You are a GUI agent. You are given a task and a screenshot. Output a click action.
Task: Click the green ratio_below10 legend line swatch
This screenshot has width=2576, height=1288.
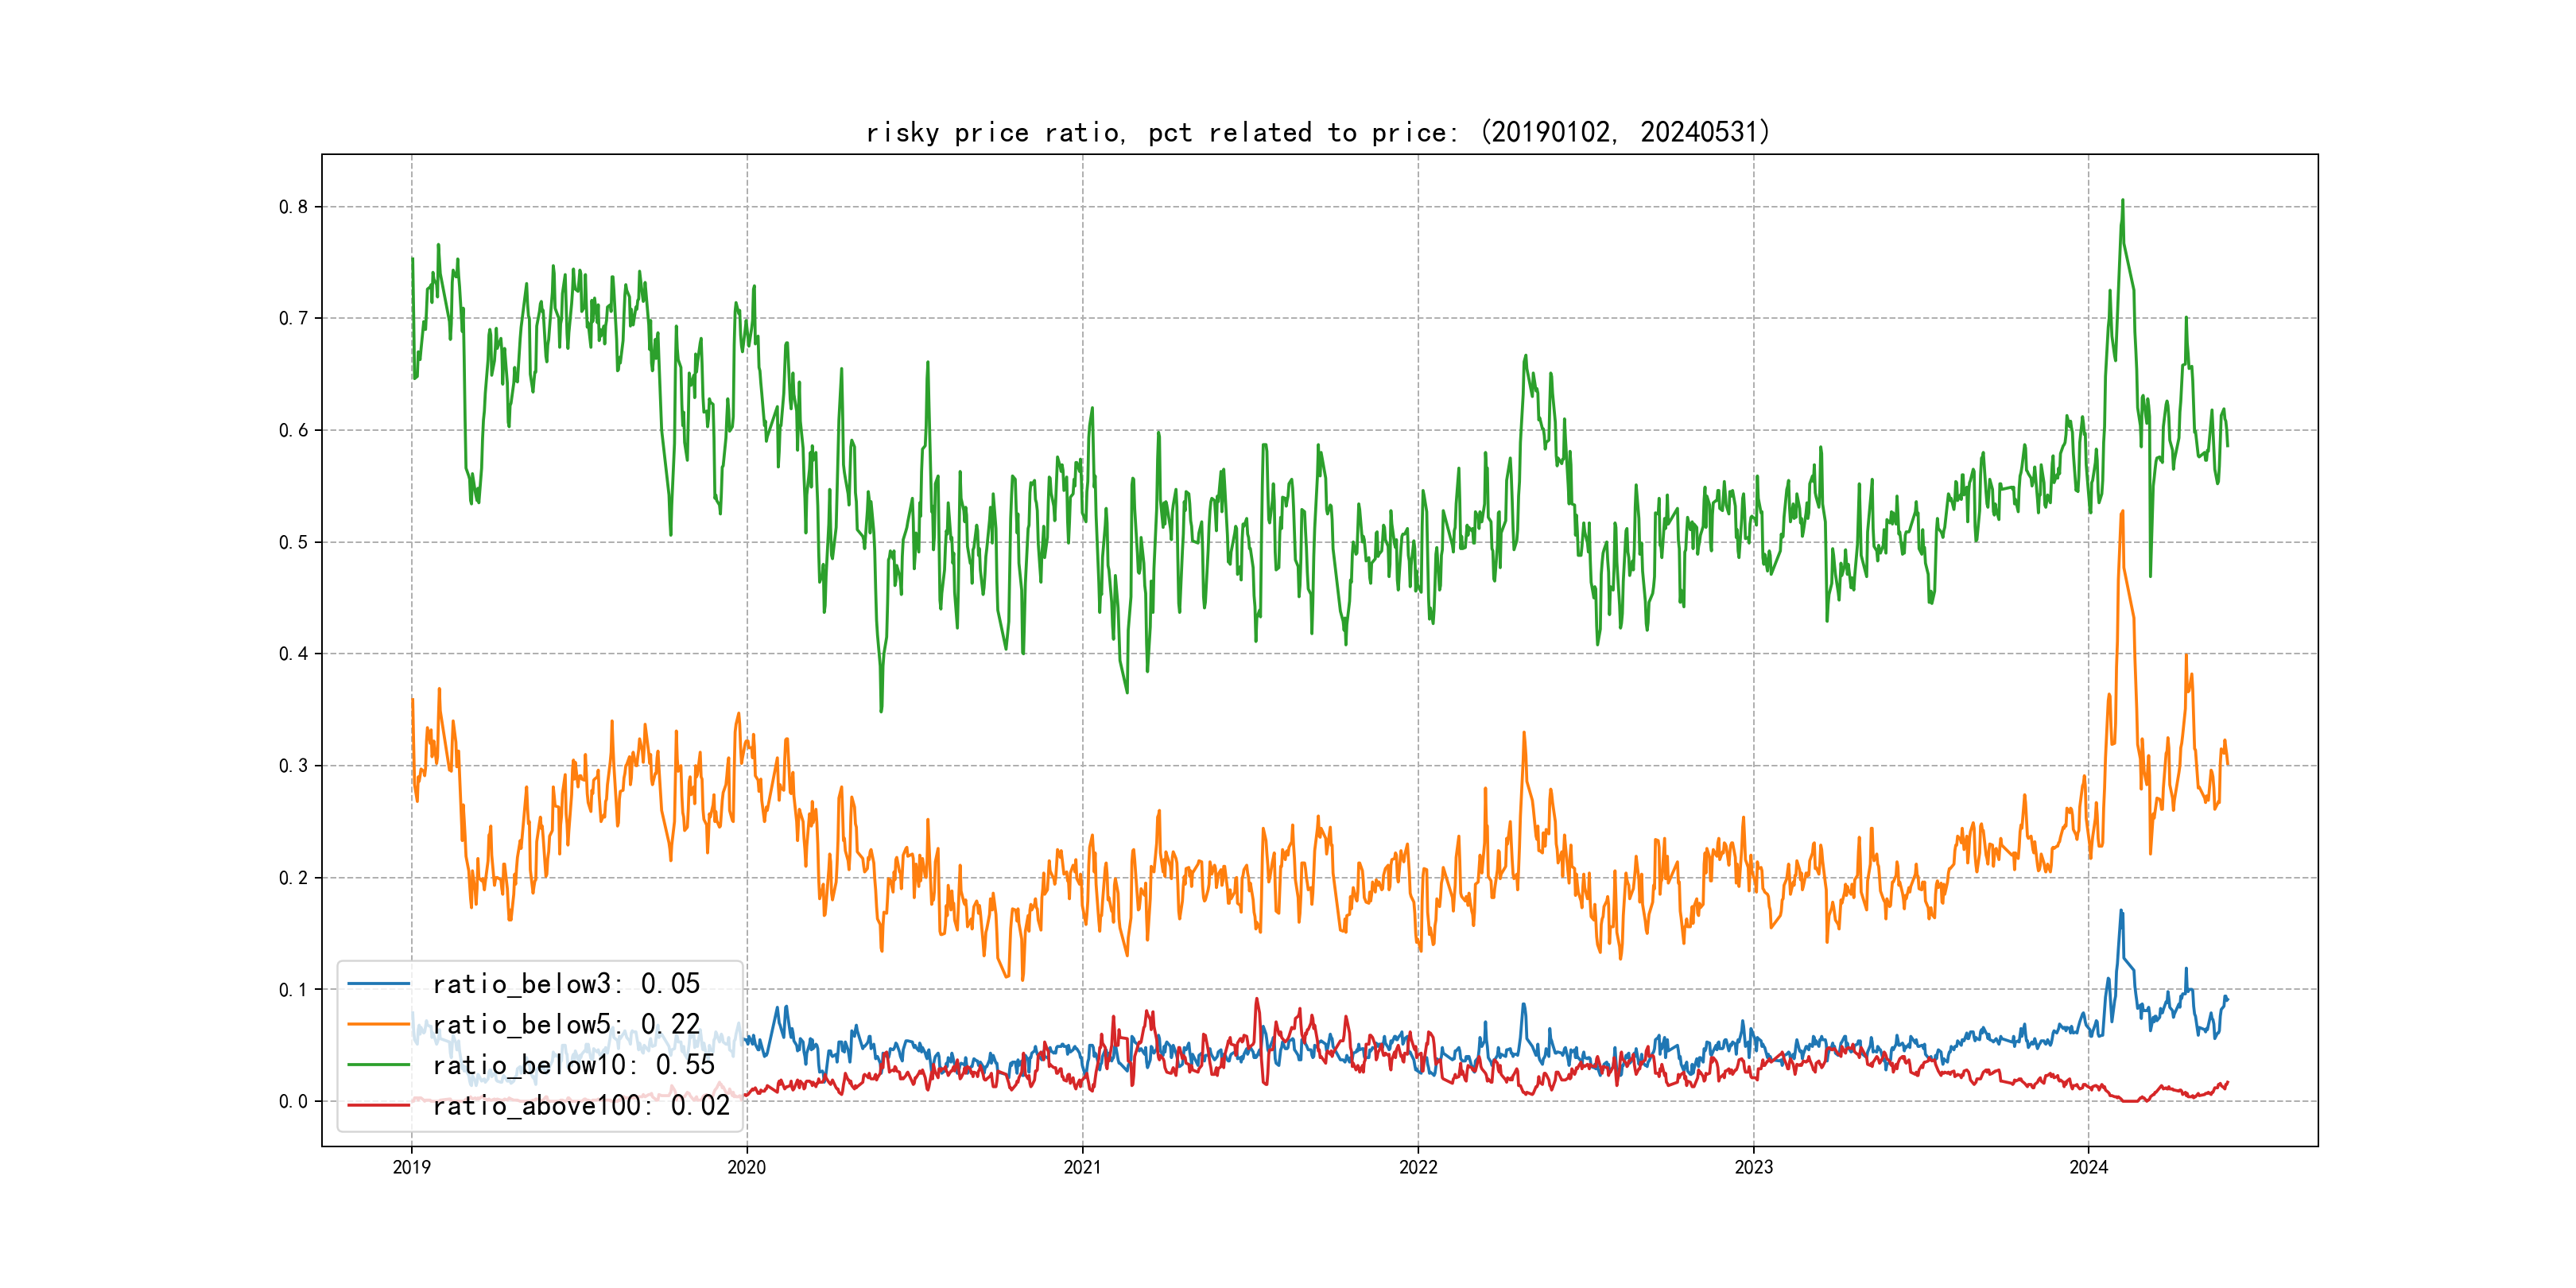pos(378,1065)
